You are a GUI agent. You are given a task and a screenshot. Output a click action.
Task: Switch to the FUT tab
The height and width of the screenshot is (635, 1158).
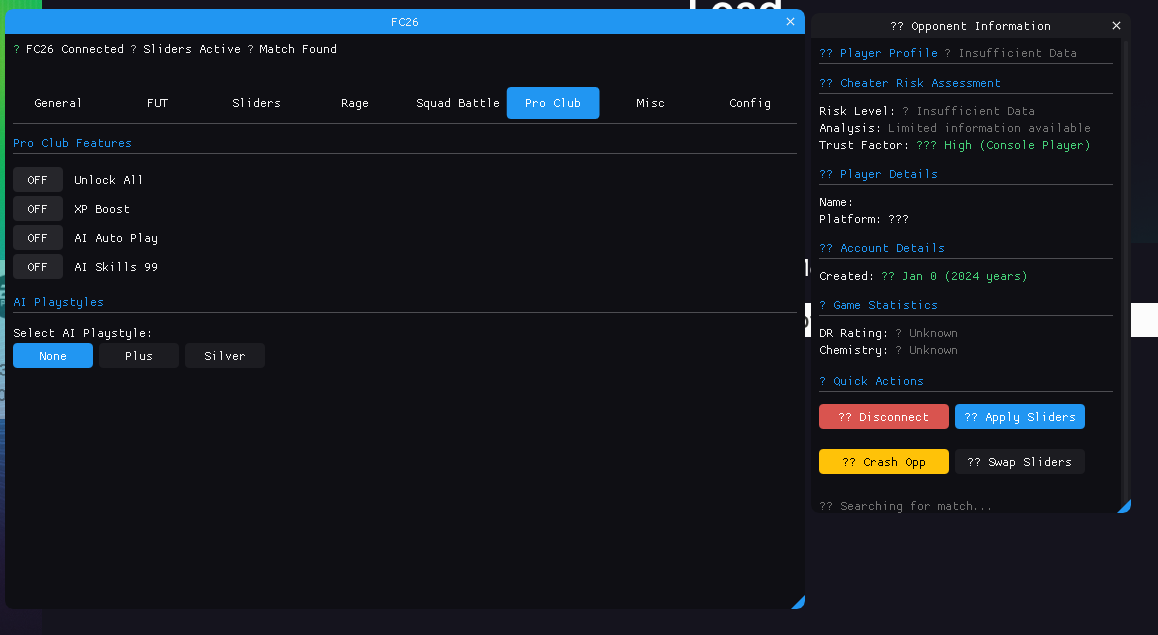click(x=157, y=103)
